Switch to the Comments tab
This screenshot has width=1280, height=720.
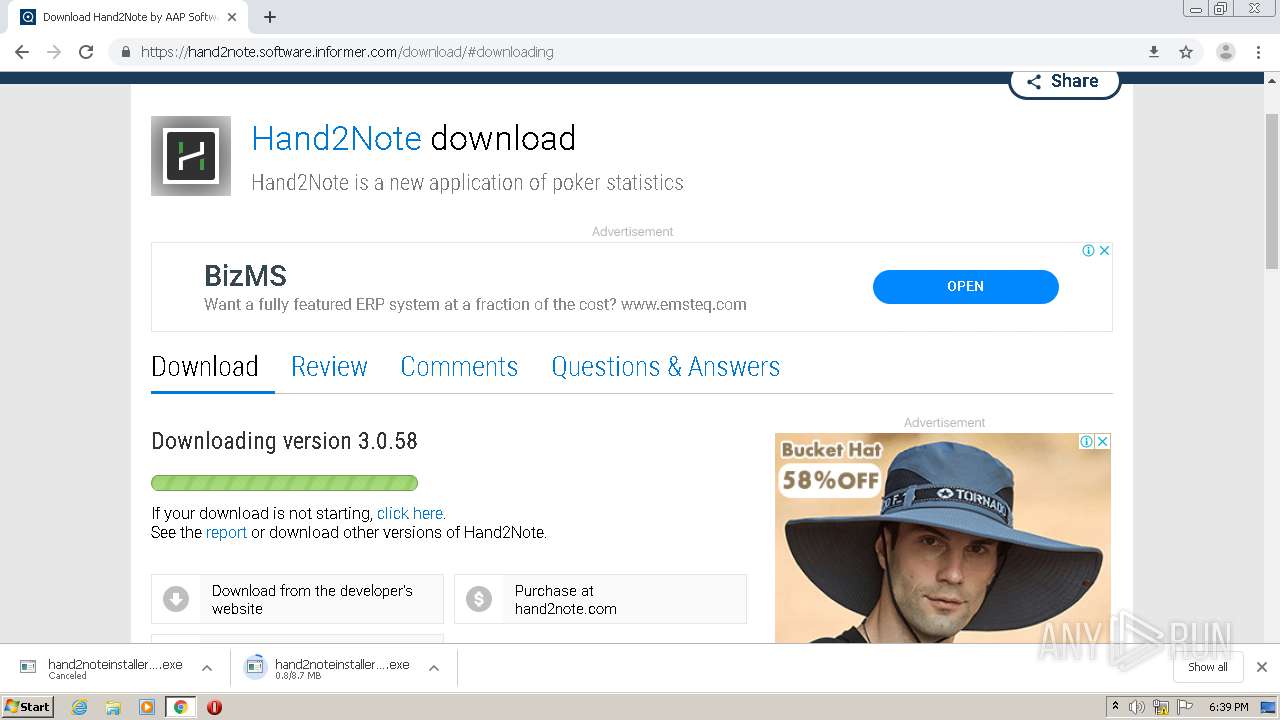pyautogui.click(x=459, y=367)
